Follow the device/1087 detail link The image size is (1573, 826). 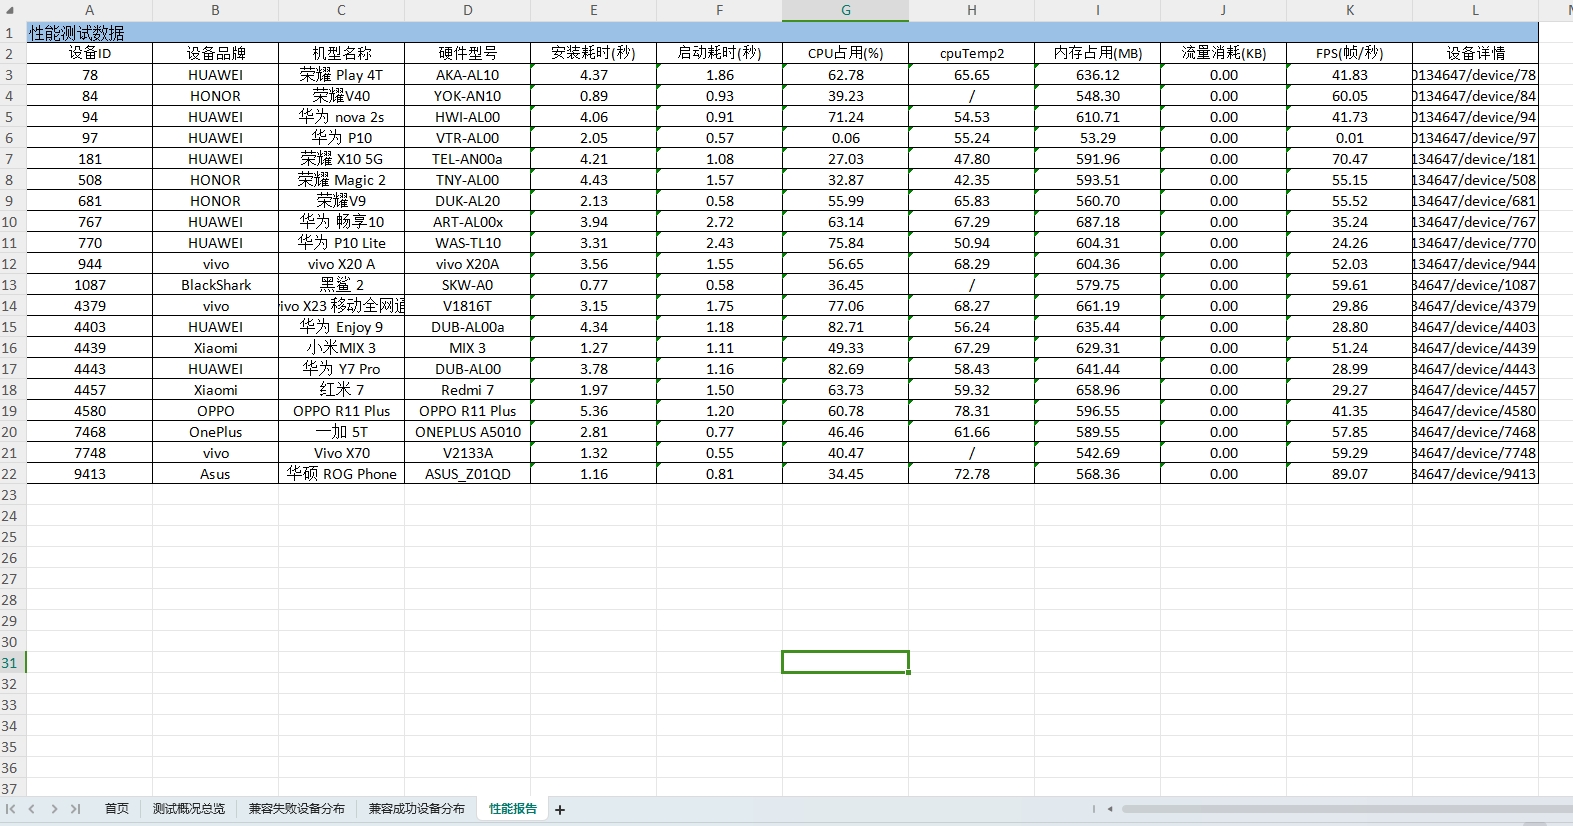[1475, 285]
